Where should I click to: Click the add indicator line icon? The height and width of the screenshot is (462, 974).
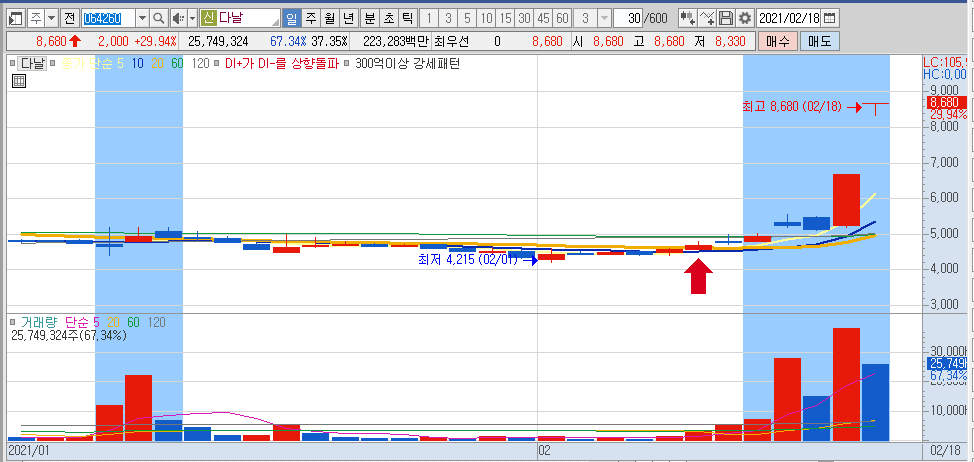click(707, 19)
